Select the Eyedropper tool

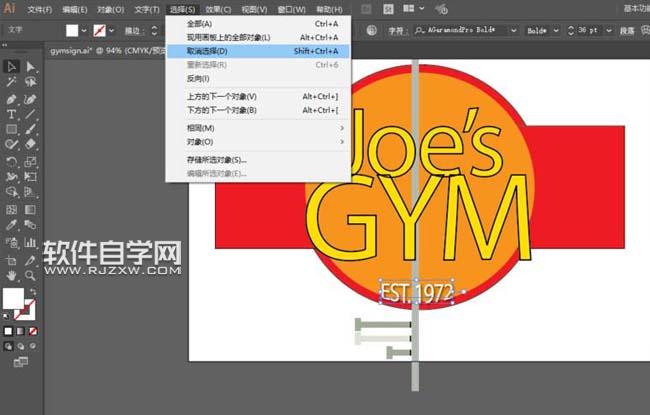[x=11, y=225]
